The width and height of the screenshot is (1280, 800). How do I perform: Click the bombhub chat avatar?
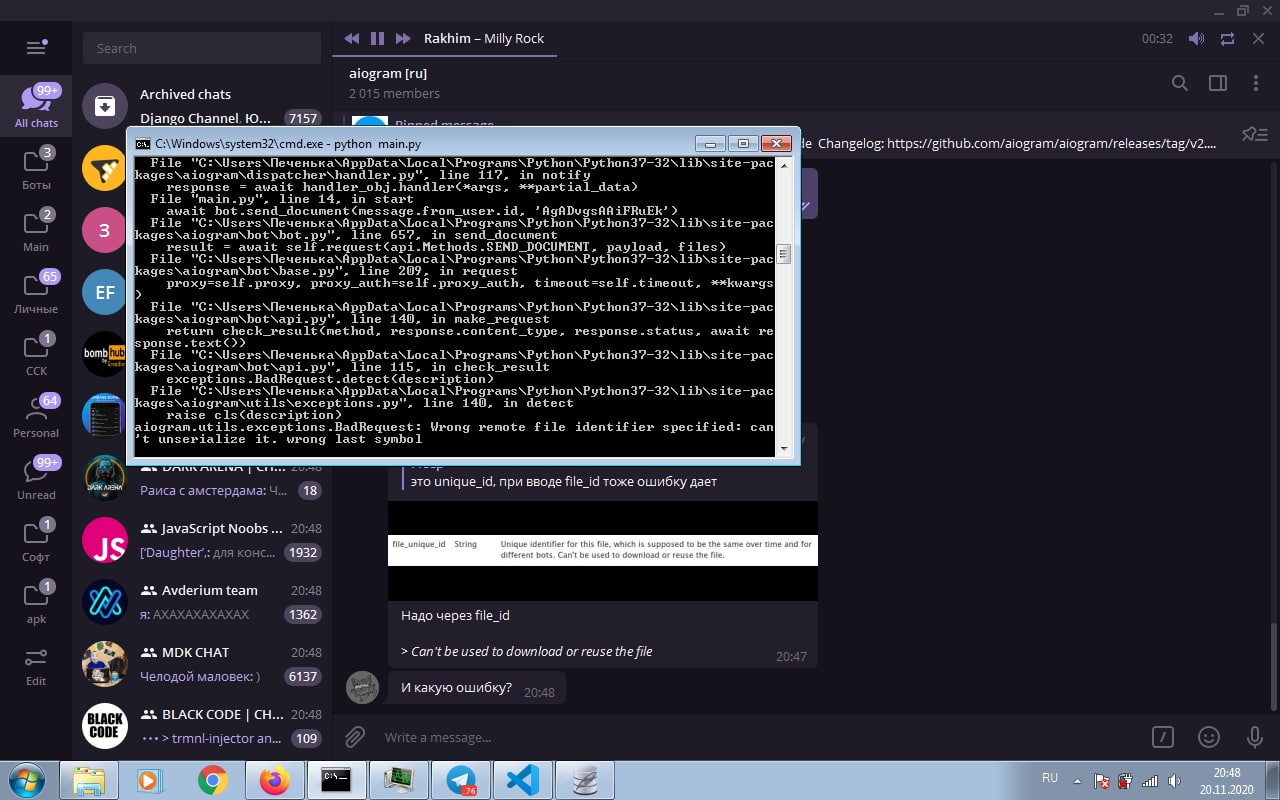point(104,354)
